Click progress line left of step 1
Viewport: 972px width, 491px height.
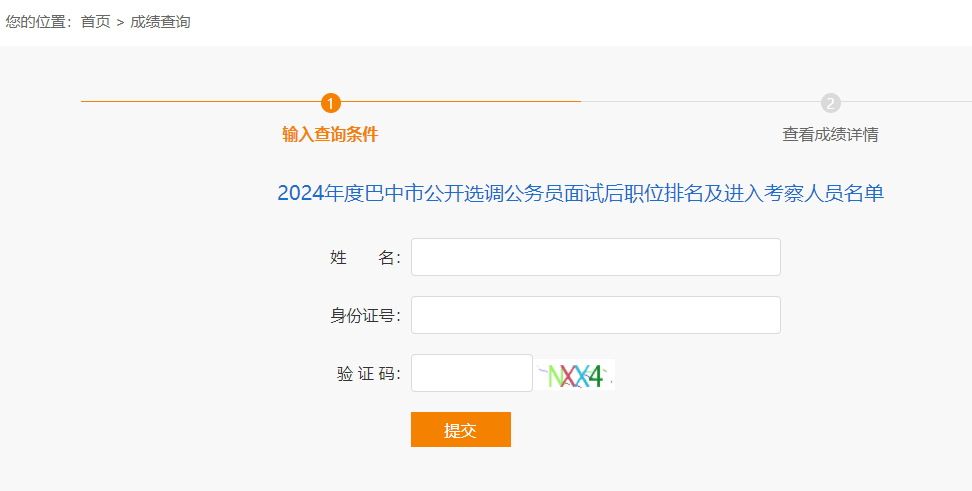(200, 102)
